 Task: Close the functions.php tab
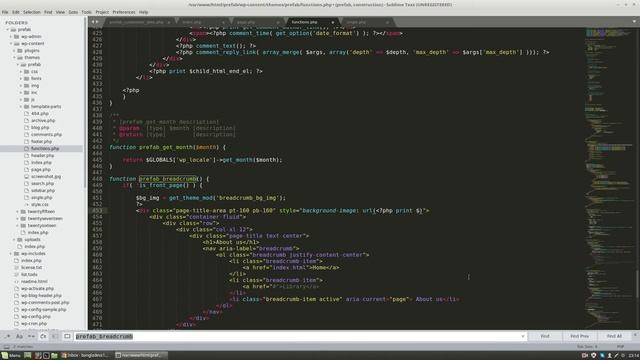point(333,22)
